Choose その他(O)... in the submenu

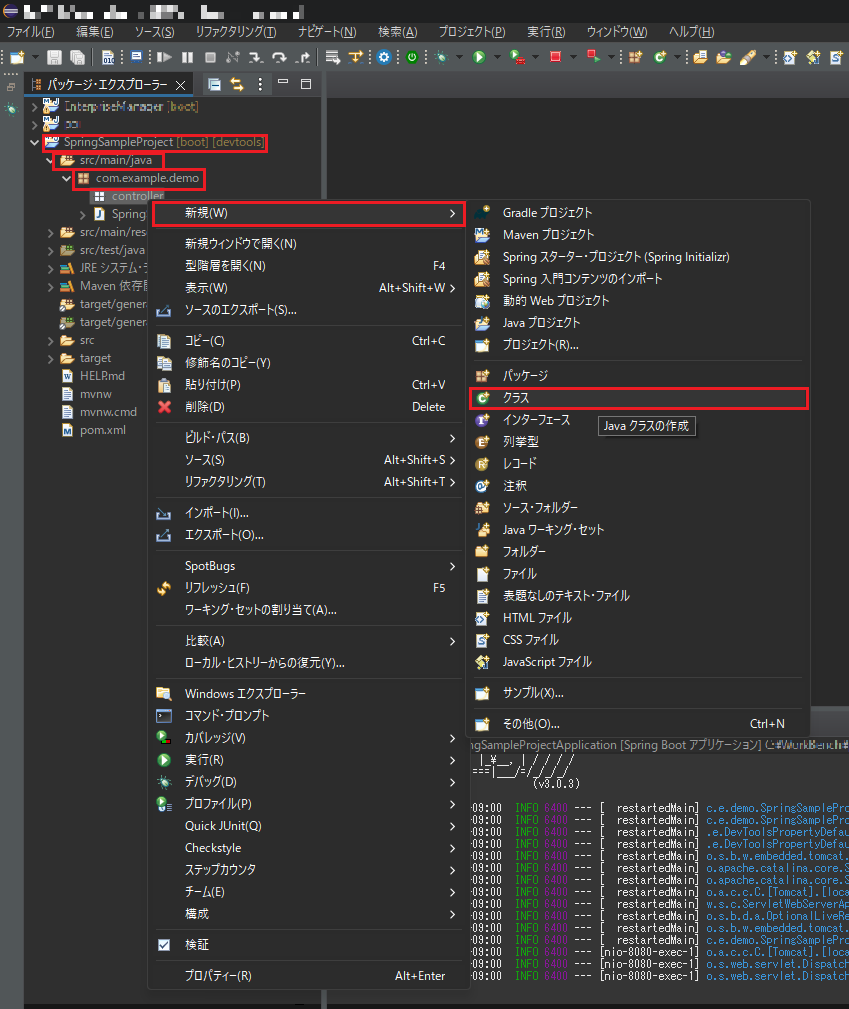[639, 724]
